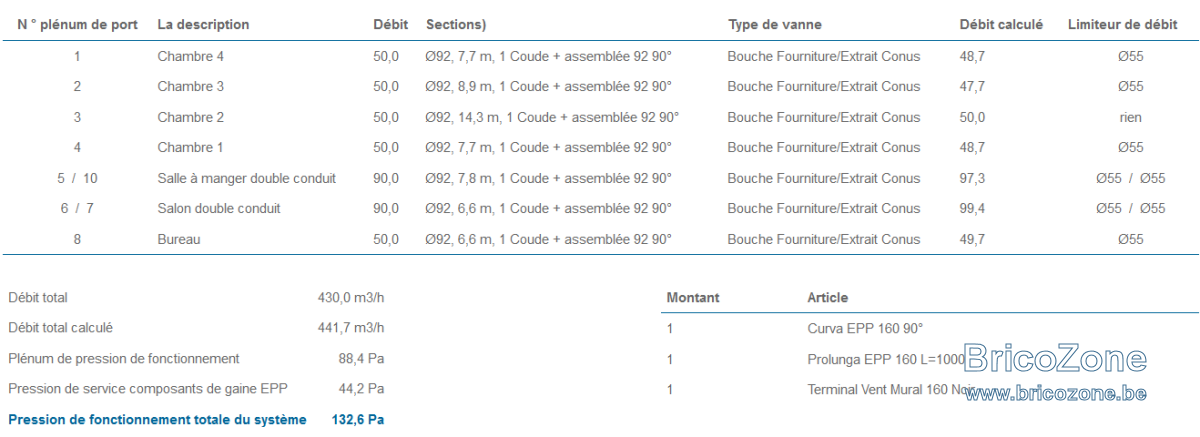Screen dimensions: 1200x437
Task: Click the 'Débit calculé' column header
Action: [1001, 24]
